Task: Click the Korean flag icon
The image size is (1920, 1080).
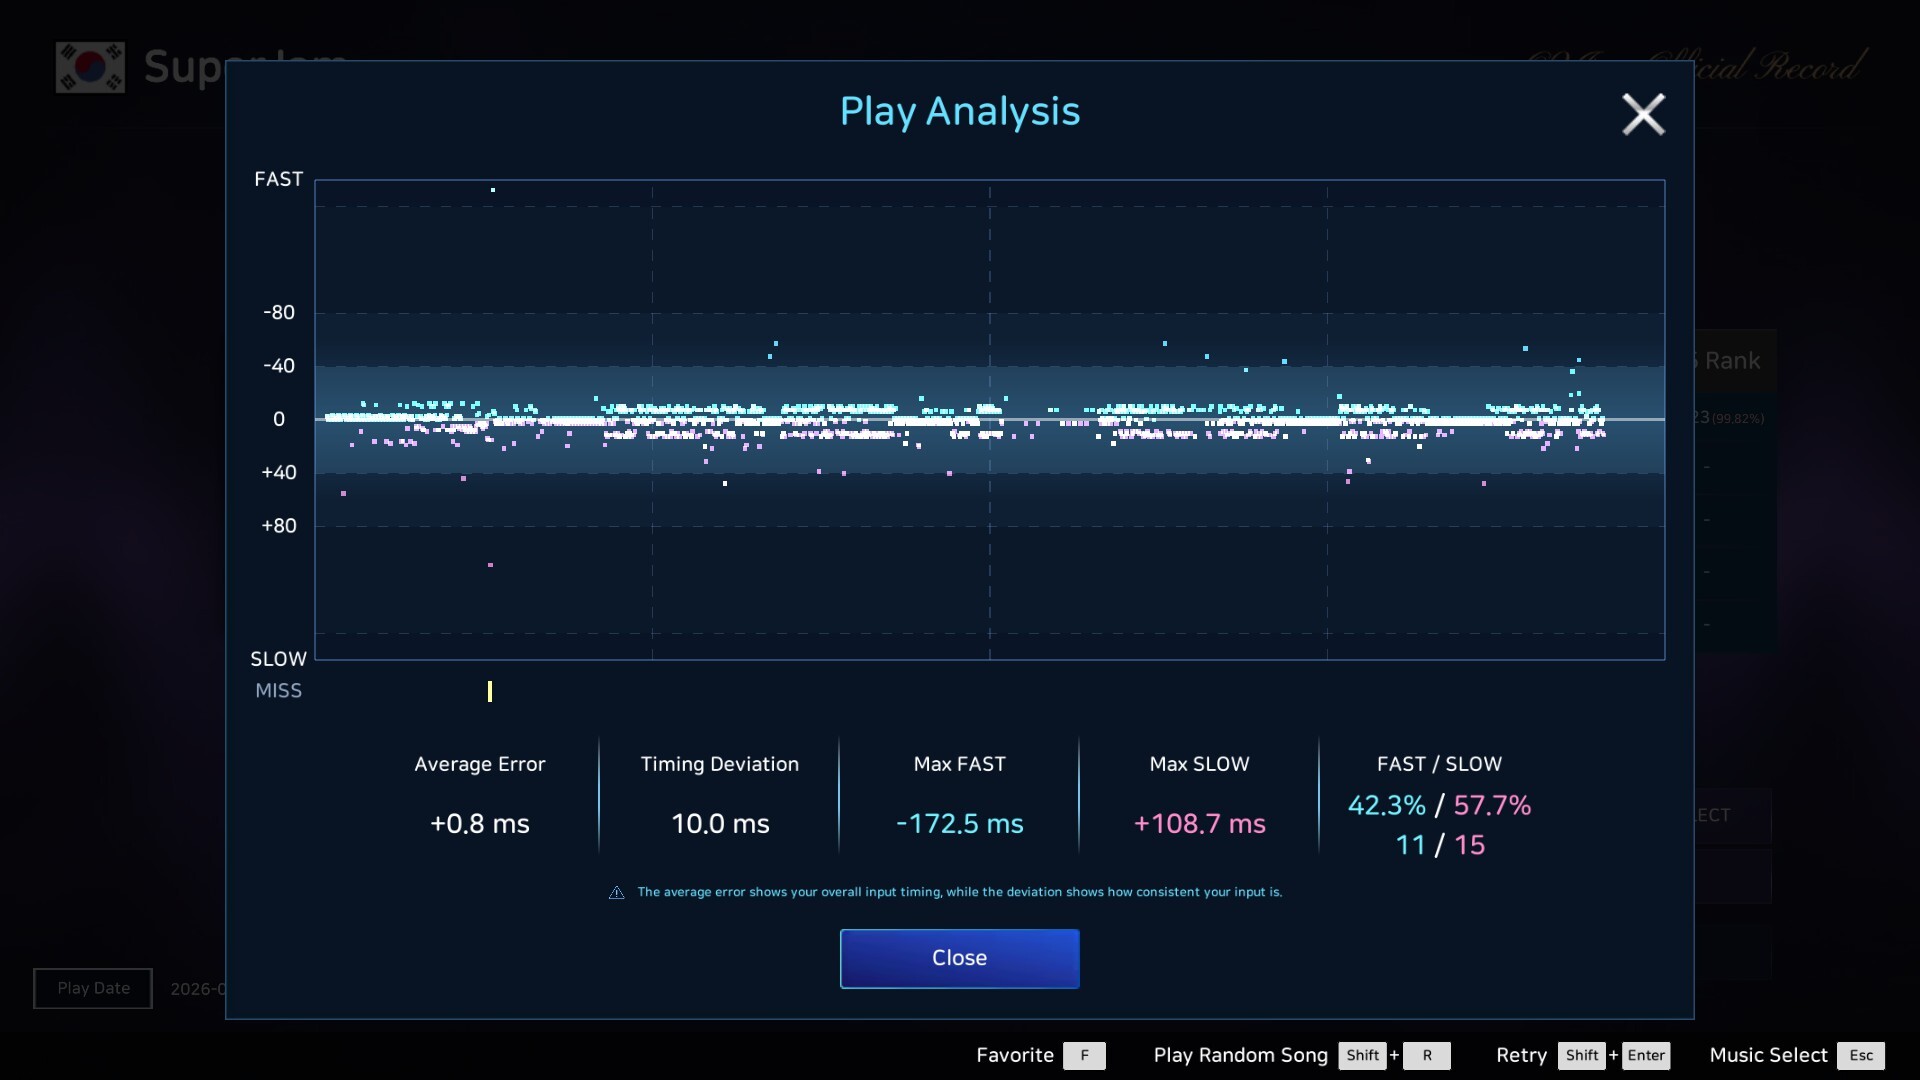Action: (90, 67)
